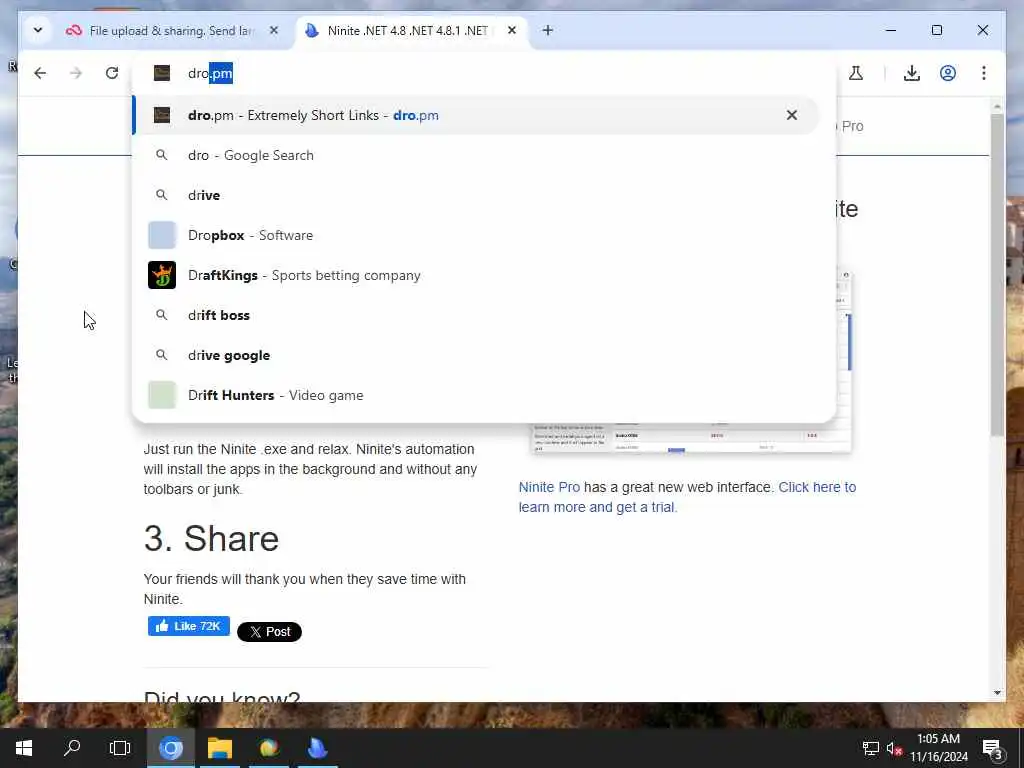The image size is (1024, 768).
Task: Open 'Click here to learn more' link
Action: 687,497
